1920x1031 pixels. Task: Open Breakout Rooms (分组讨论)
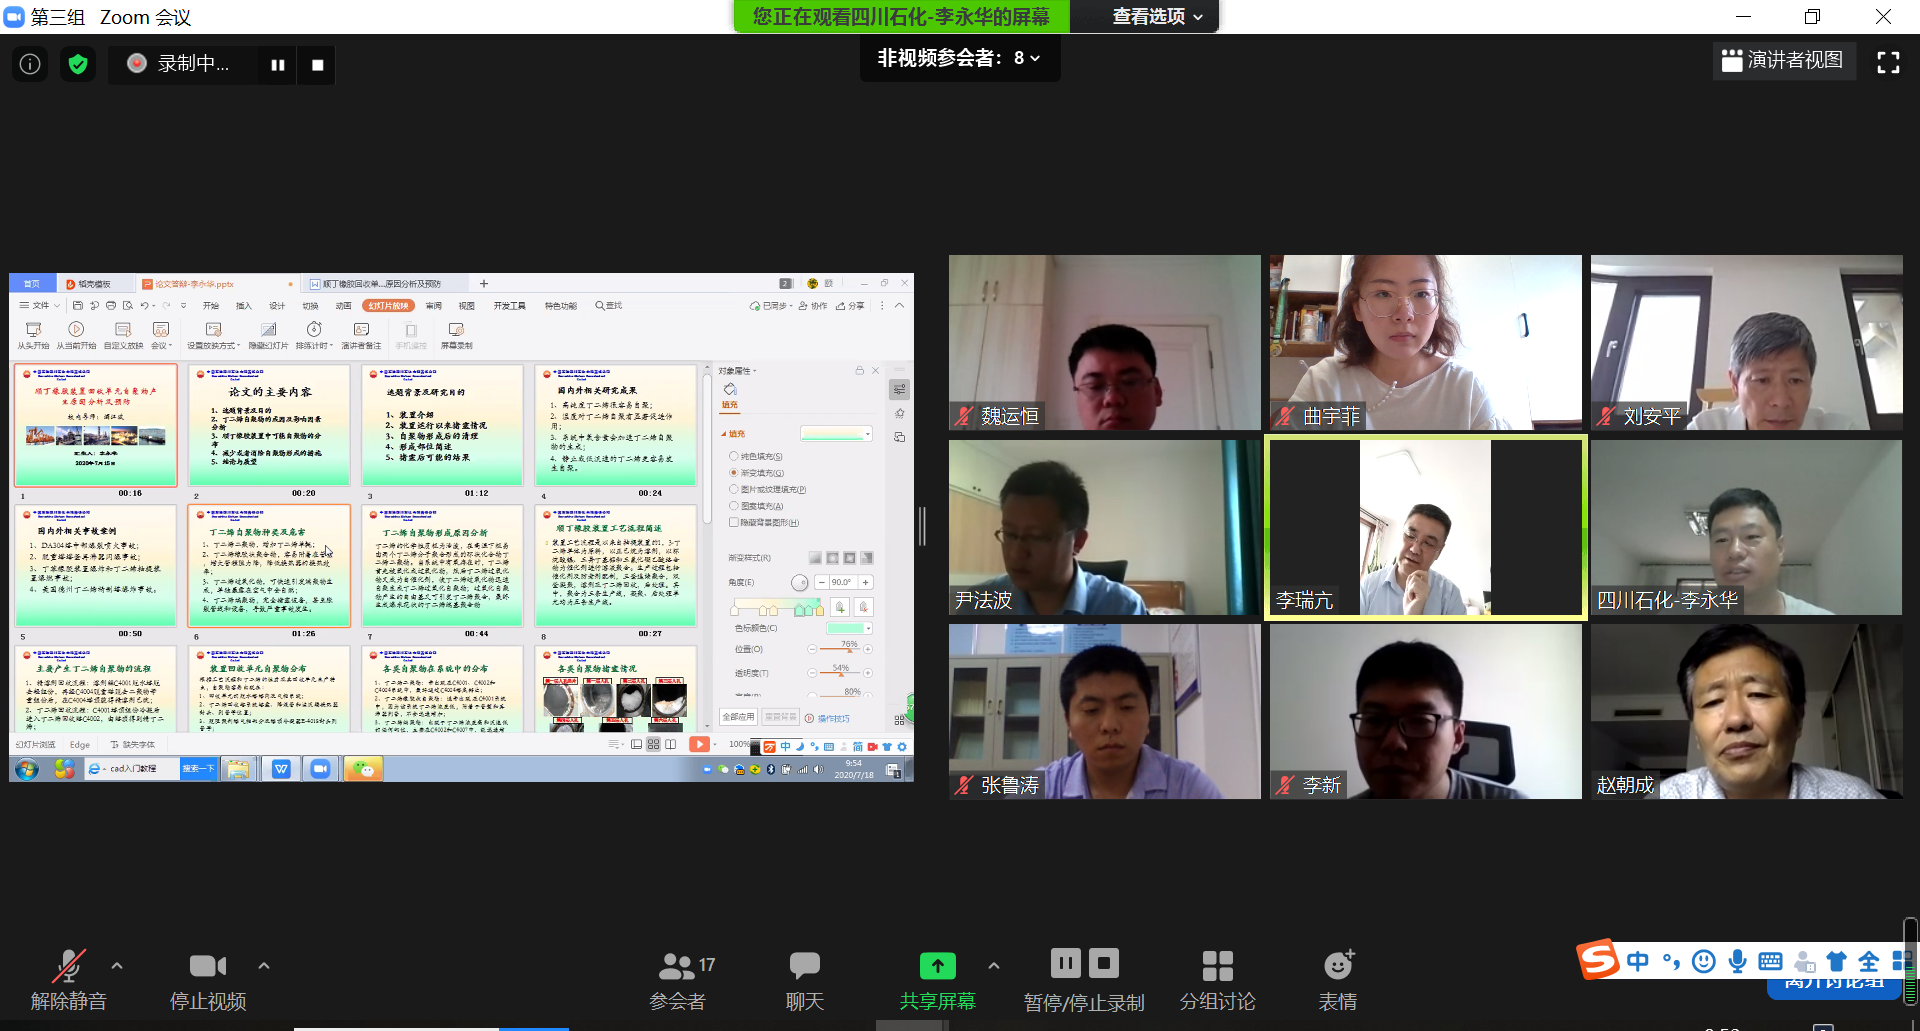click(x=1217, y=978)
